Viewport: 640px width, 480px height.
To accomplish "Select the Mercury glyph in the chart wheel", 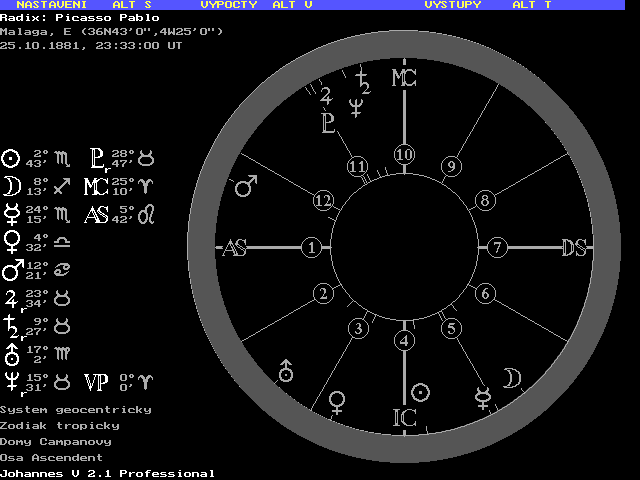I will click(483, 398).
